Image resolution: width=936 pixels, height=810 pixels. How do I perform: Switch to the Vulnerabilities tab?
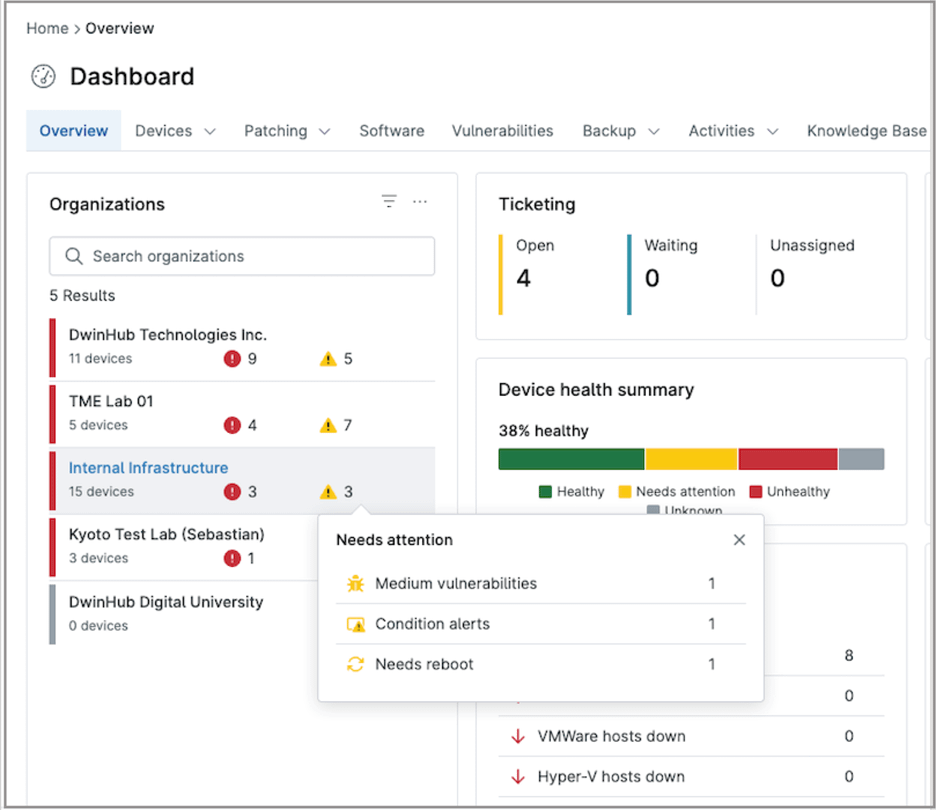503,131
